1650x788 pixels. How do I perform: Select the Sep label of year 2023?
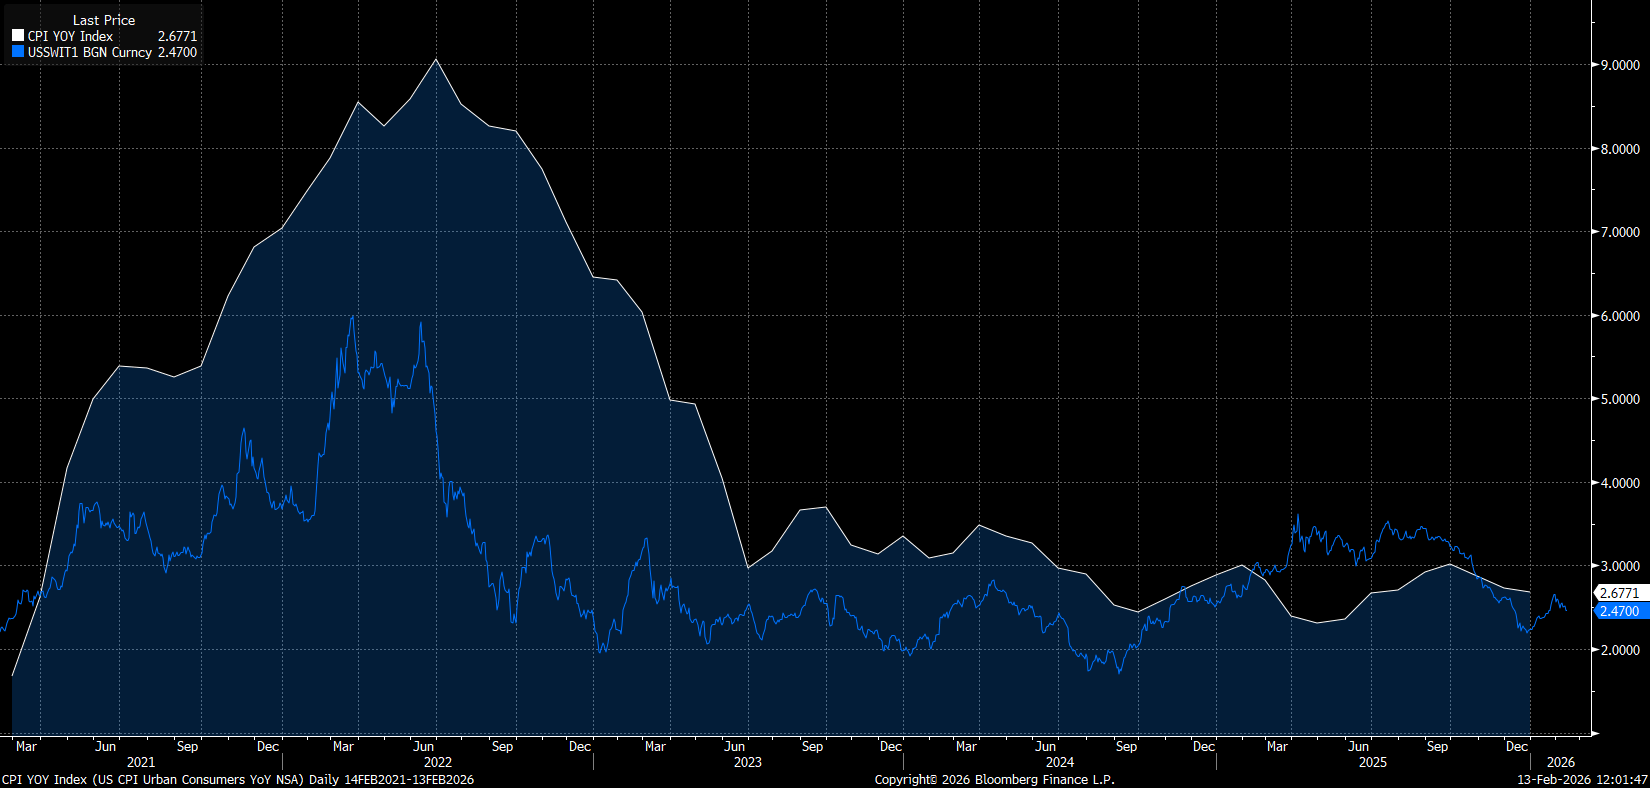tap(812, 746)
